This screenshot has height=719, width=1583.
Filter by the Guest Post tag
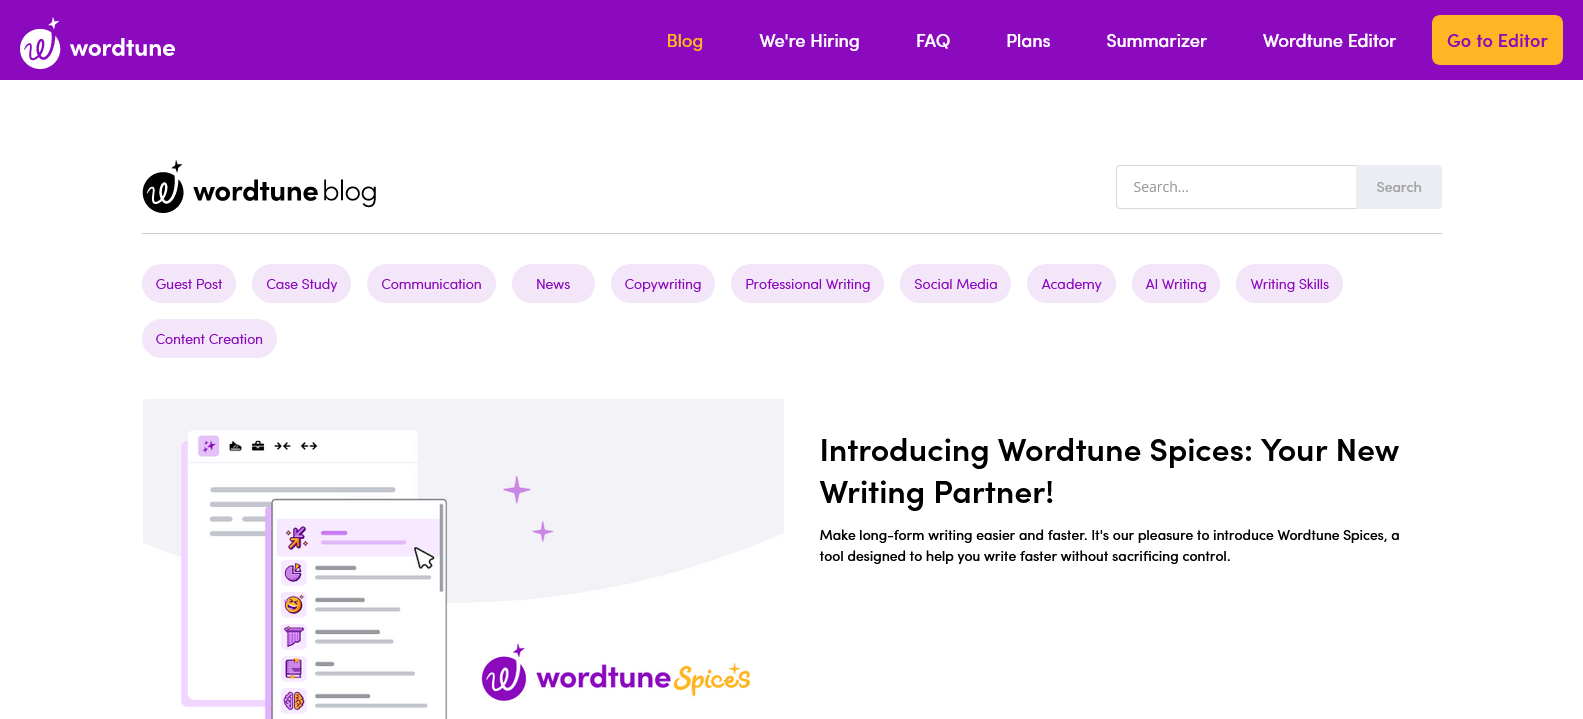[189, 284]
